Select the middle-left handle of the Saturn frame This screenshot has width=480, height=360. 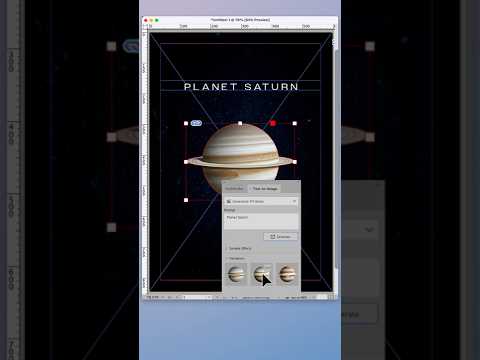[186, 162]
